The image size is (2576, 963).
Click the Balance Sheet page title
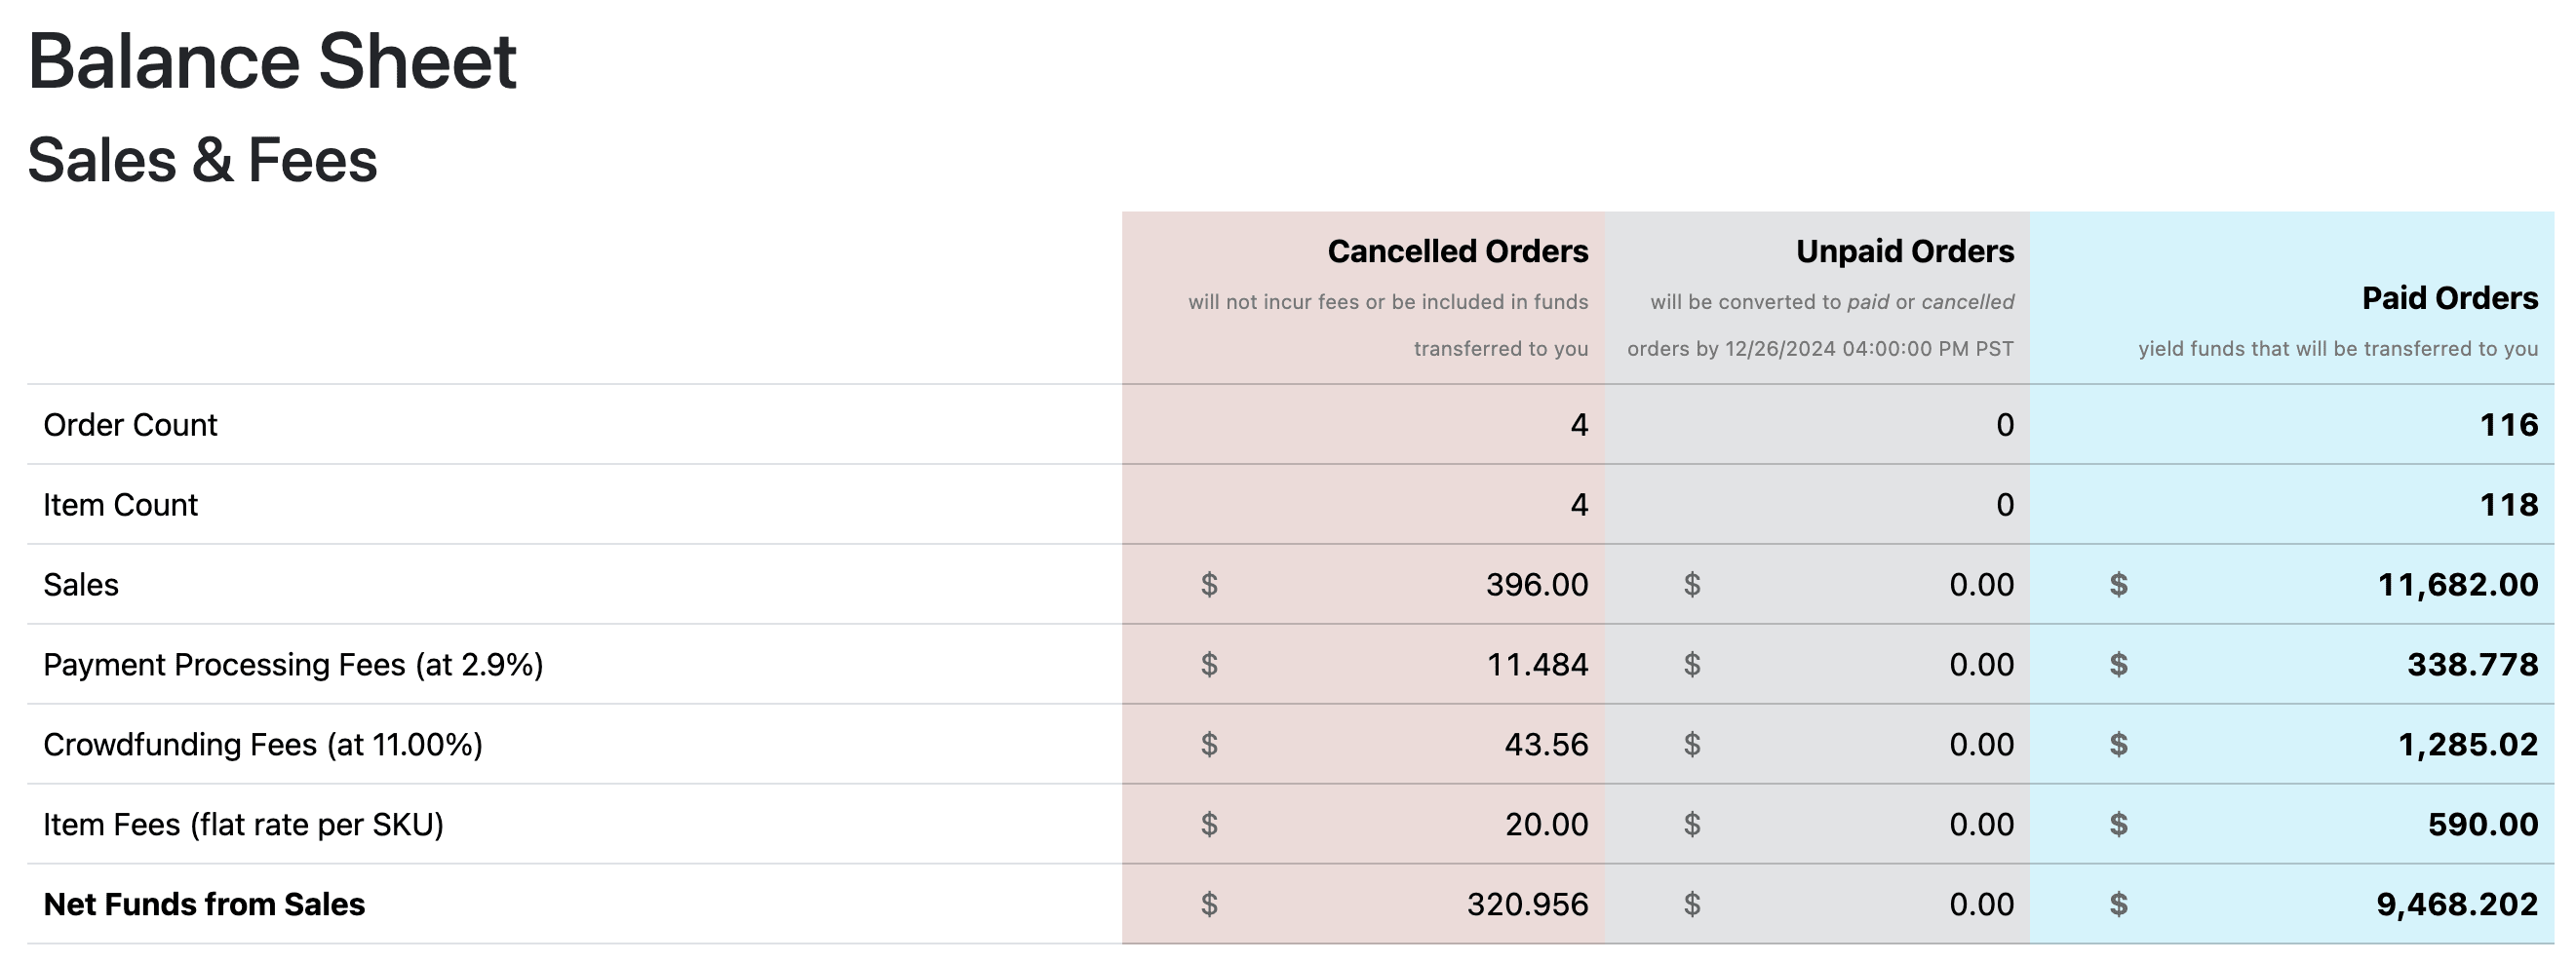pyautogui.click(x=272, y=62)
